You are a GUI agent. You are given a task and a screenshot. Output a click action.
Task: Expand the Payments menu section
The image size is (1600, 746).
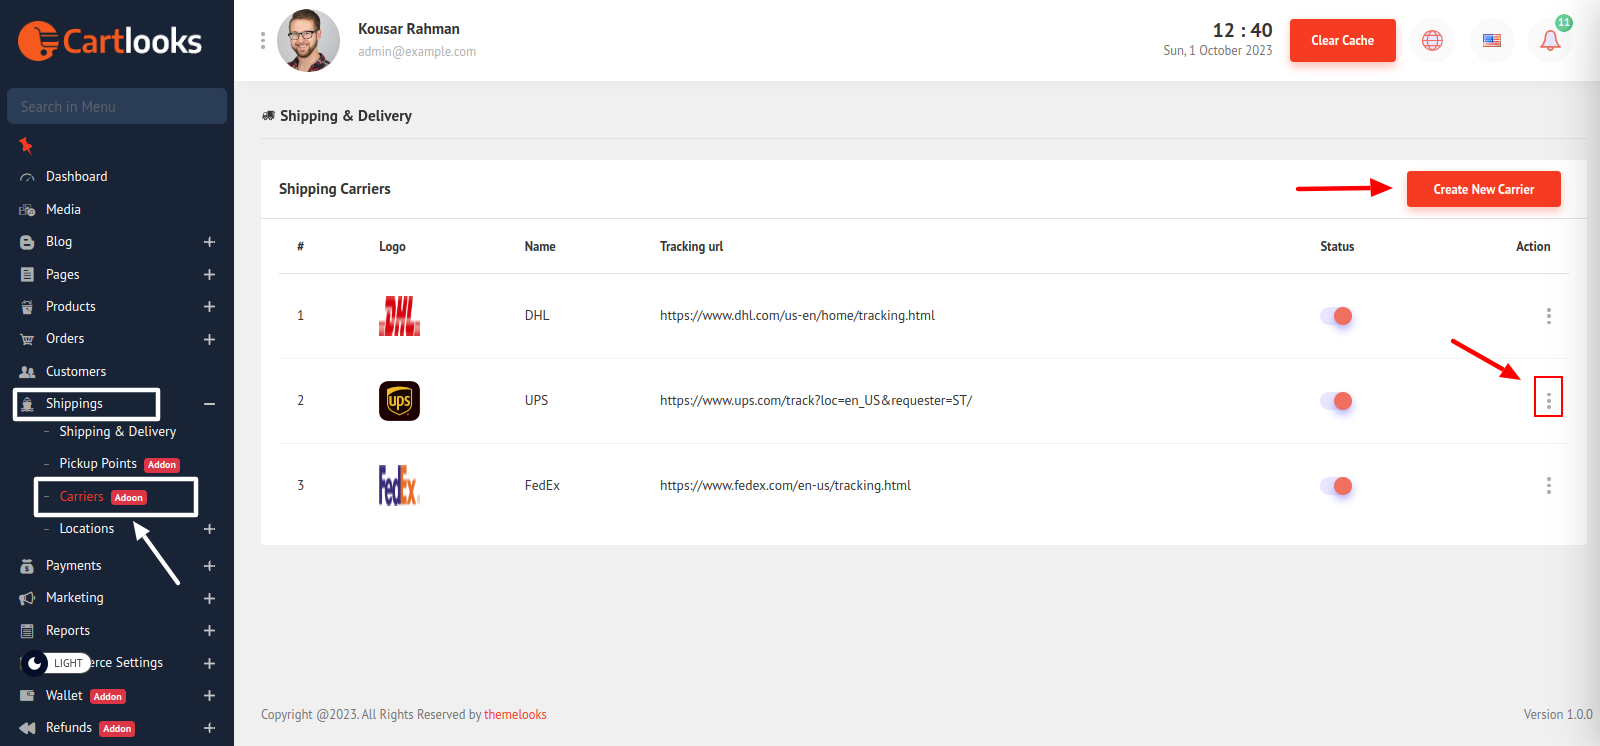point(209,566)
